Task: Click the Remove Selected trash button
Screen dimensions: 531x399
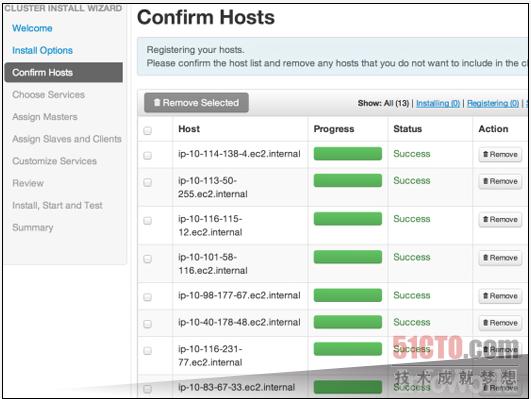Action: click(x=196, y=103)
